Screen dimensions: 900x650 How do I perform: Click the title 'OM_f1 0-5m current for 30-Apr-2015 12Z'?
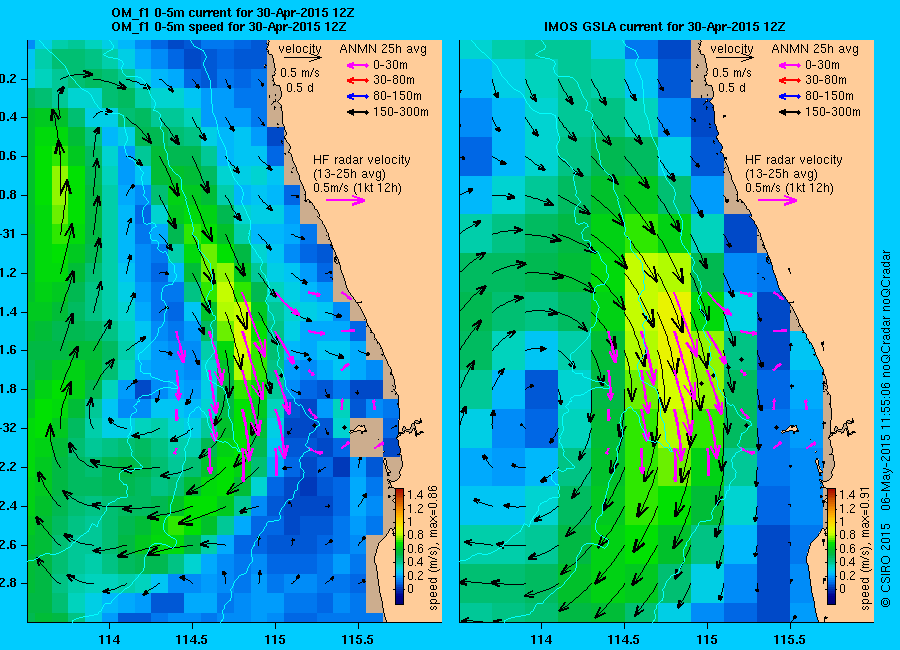(x=232, y=13)
